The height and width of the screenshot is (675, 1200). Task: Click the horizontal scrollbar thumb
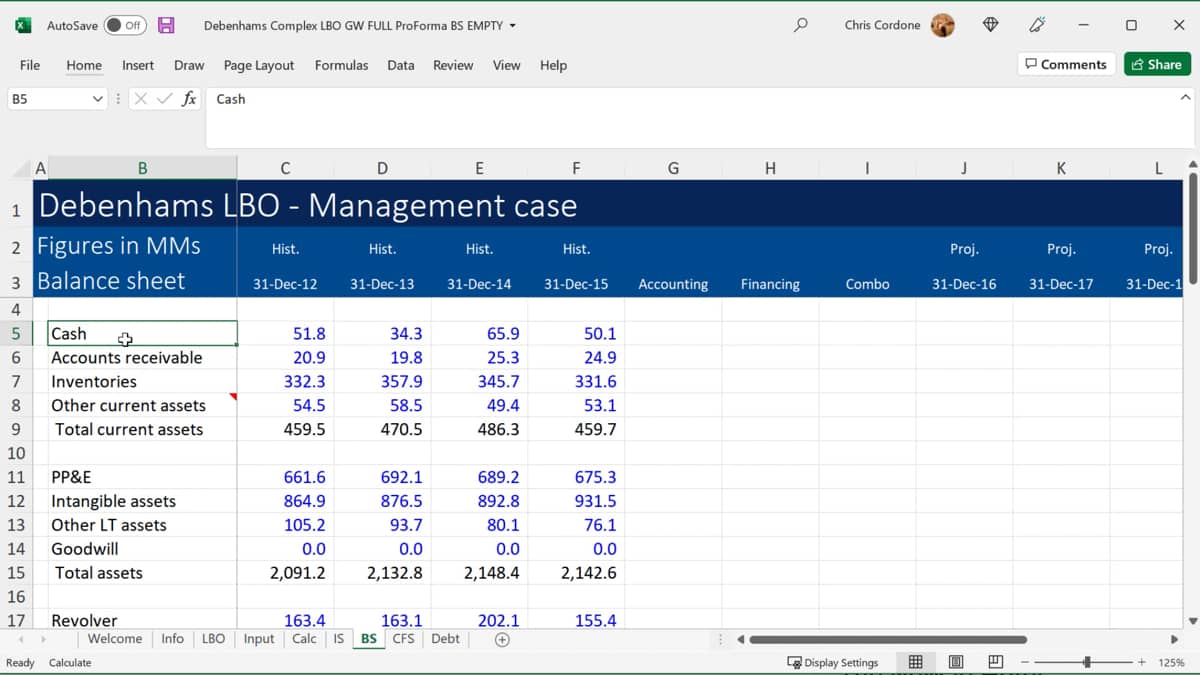click(x=888, y=640)
